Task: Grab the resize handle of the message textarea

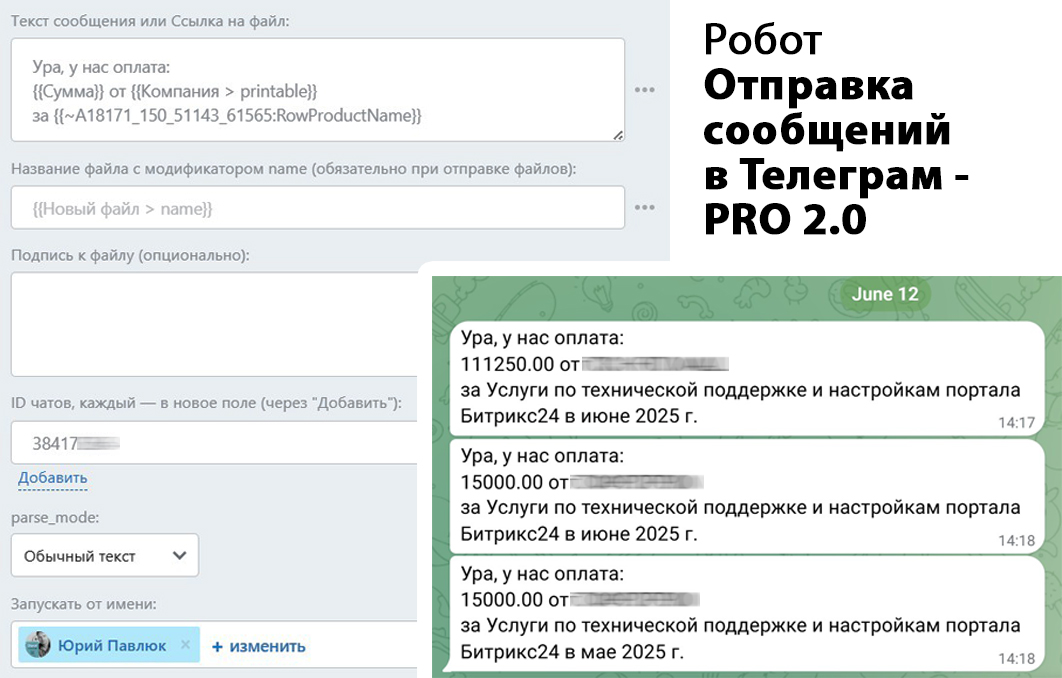Action: tap(618, 135)
